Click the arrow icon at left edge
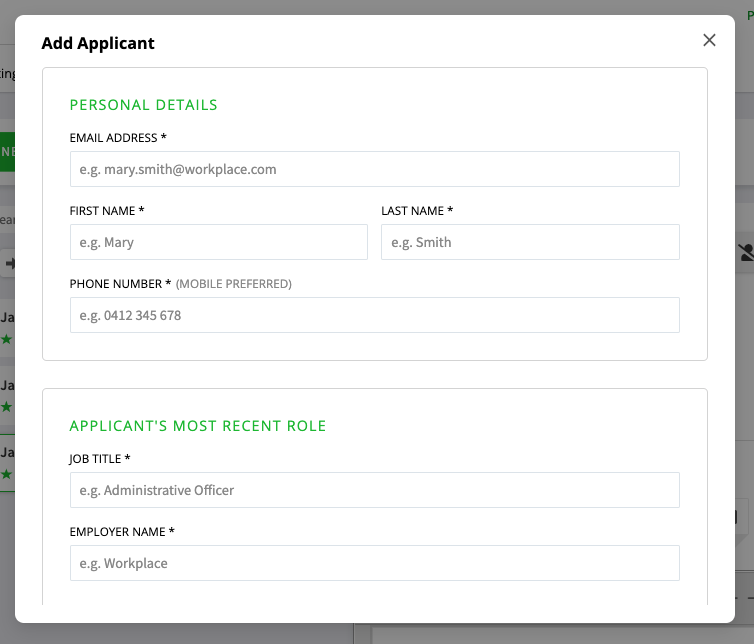The width and height of the screenshot is (754, 644). 9,262
